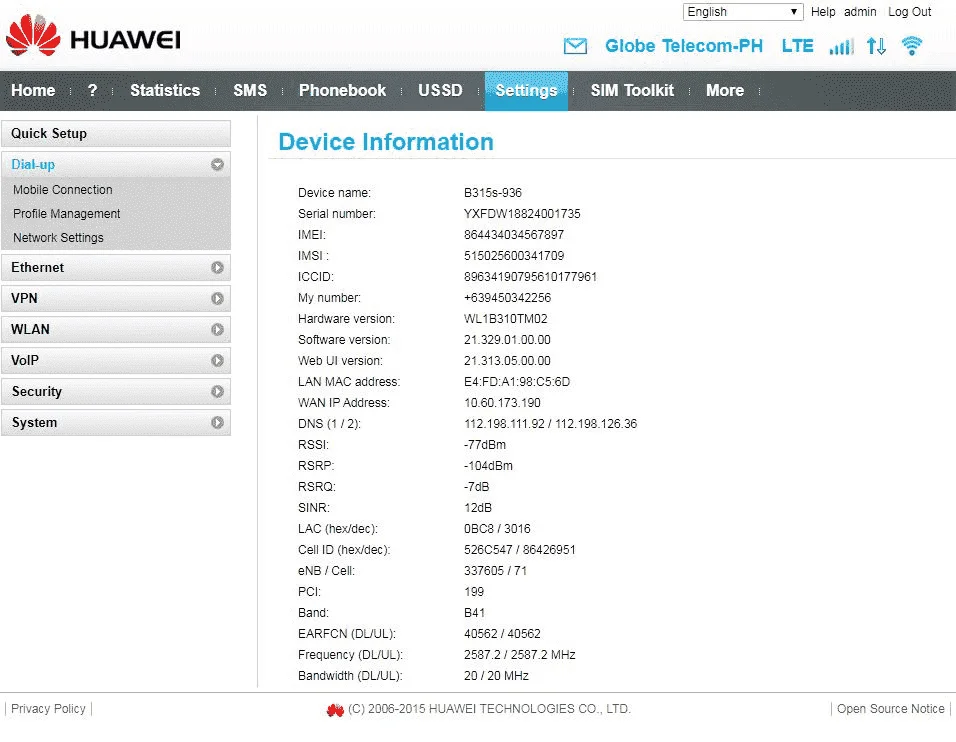956x742 pixels.
Task: Click MAC address E4:FD:A1:98:C5:6D
Action: point(517,382)
